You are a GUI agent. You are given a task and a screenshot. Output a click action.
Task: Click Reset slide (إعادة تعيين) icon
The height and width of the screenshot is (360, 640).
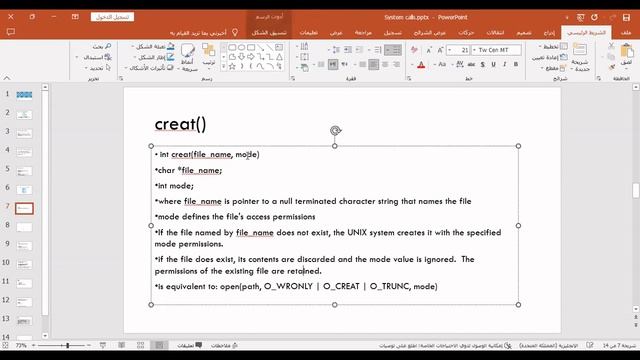click(564, 57)
